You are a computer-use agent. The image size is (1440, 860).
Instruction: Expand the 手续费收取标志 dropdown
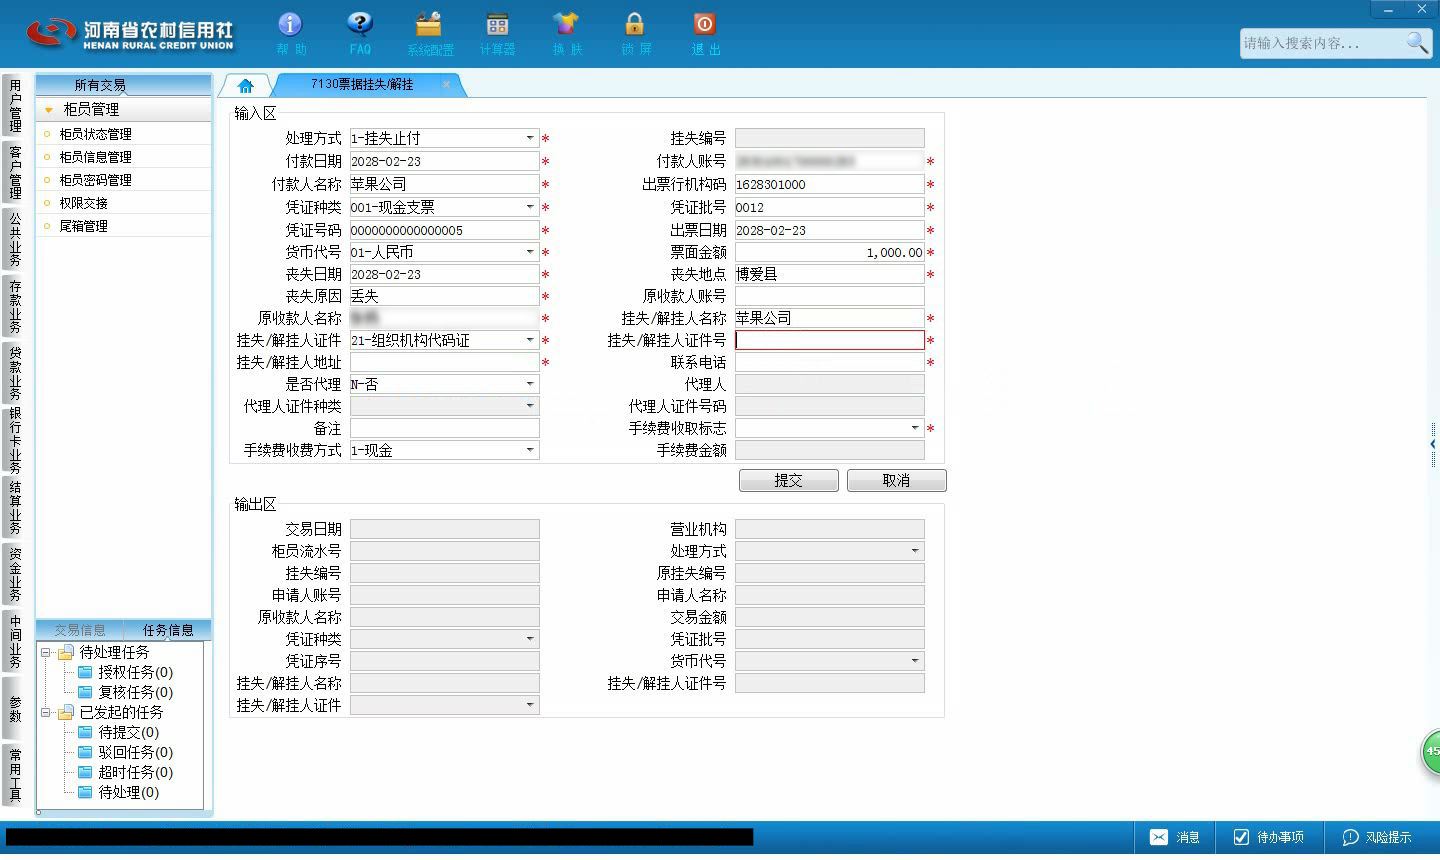(x=914, y=428)
